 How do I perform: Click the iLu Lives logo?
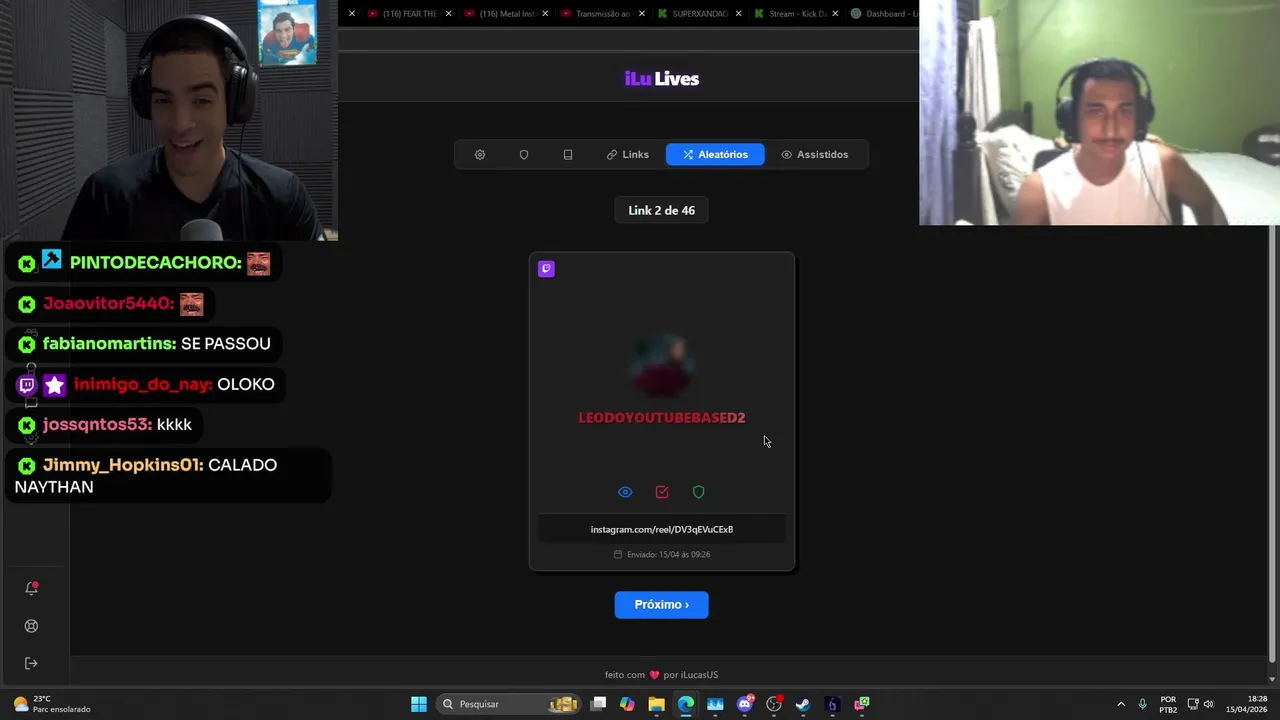662,79
